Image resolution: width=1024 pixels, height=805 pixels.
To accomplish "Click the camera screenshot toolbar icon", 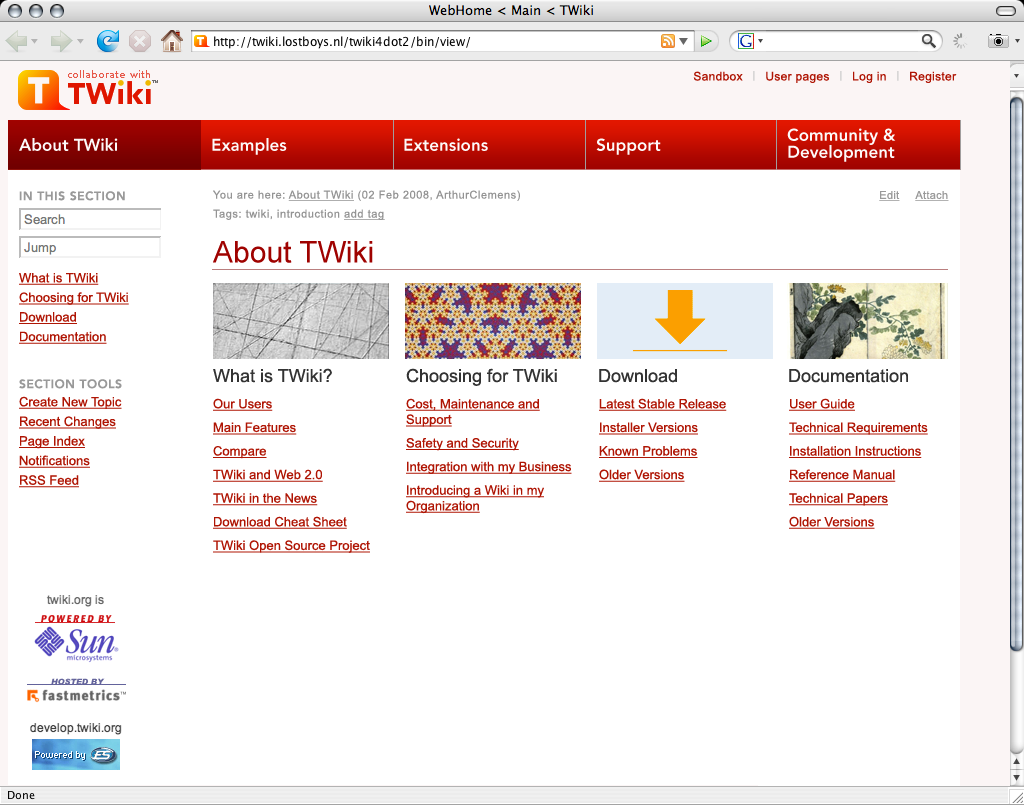I will tap(997, 41).
